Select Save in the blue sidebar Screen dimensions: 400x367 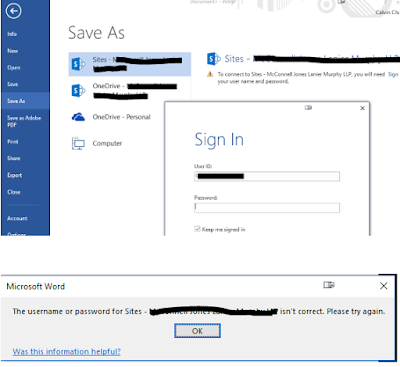[13, 84]
